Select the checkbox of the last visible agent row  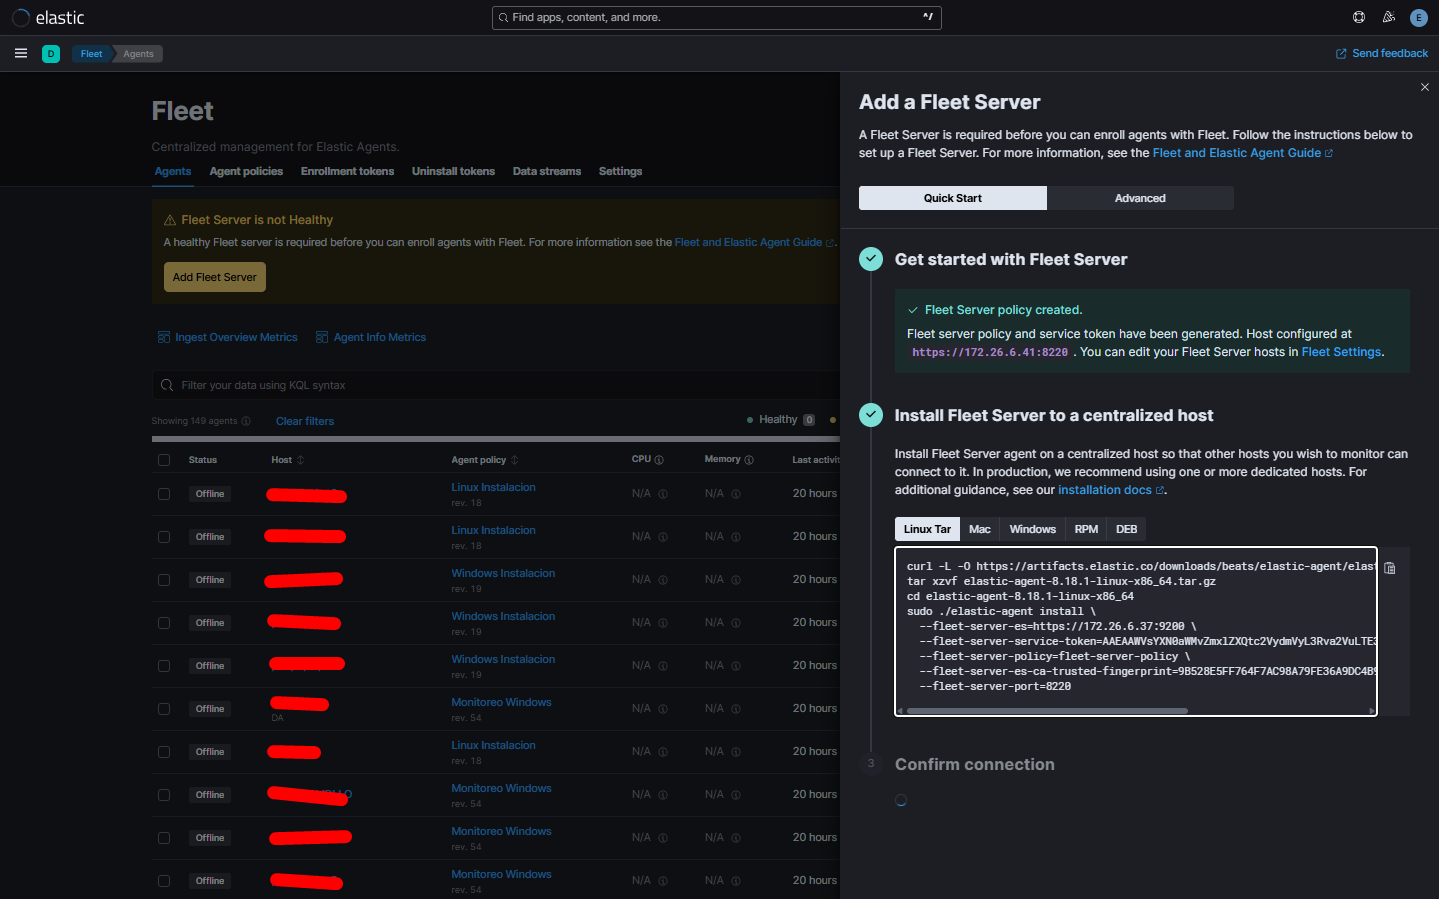point(164,881)
